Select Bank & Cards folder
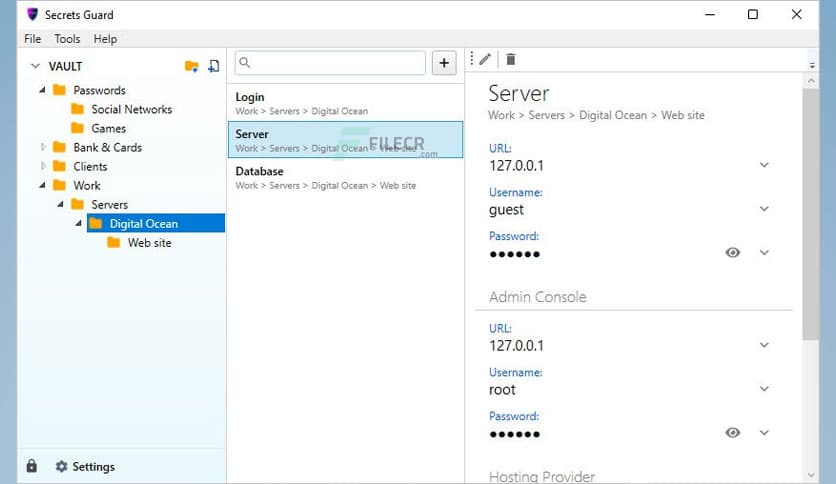 click(x=108, y=148)
